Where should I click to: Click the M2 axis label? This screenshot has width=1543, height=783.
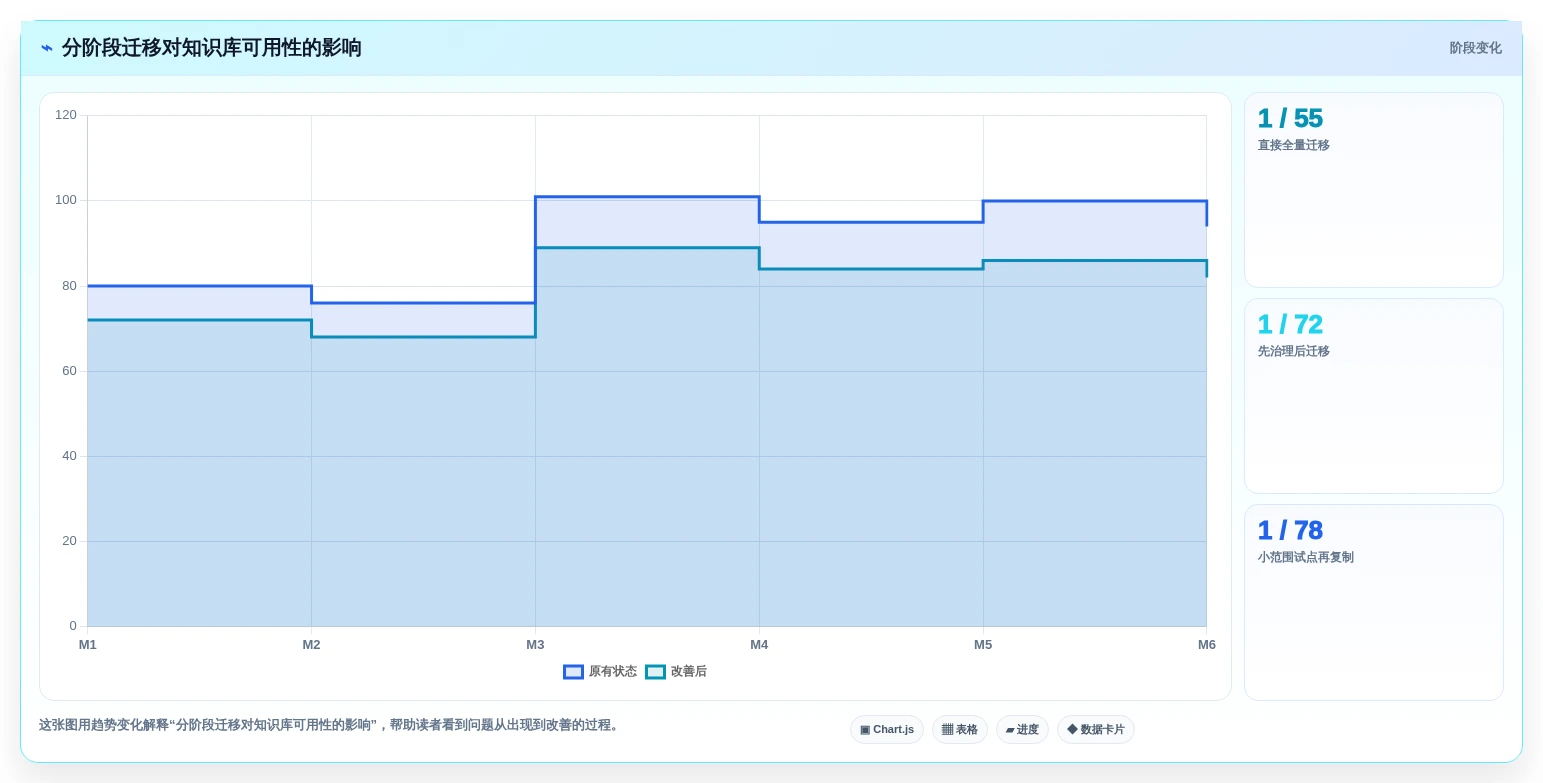tap(312, 645)
